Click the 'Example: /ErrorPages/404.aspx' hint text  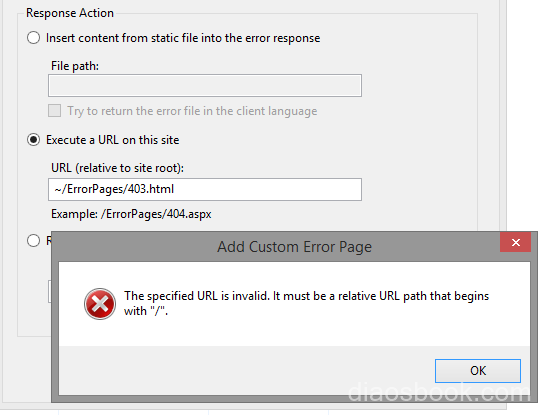(131, 214)
